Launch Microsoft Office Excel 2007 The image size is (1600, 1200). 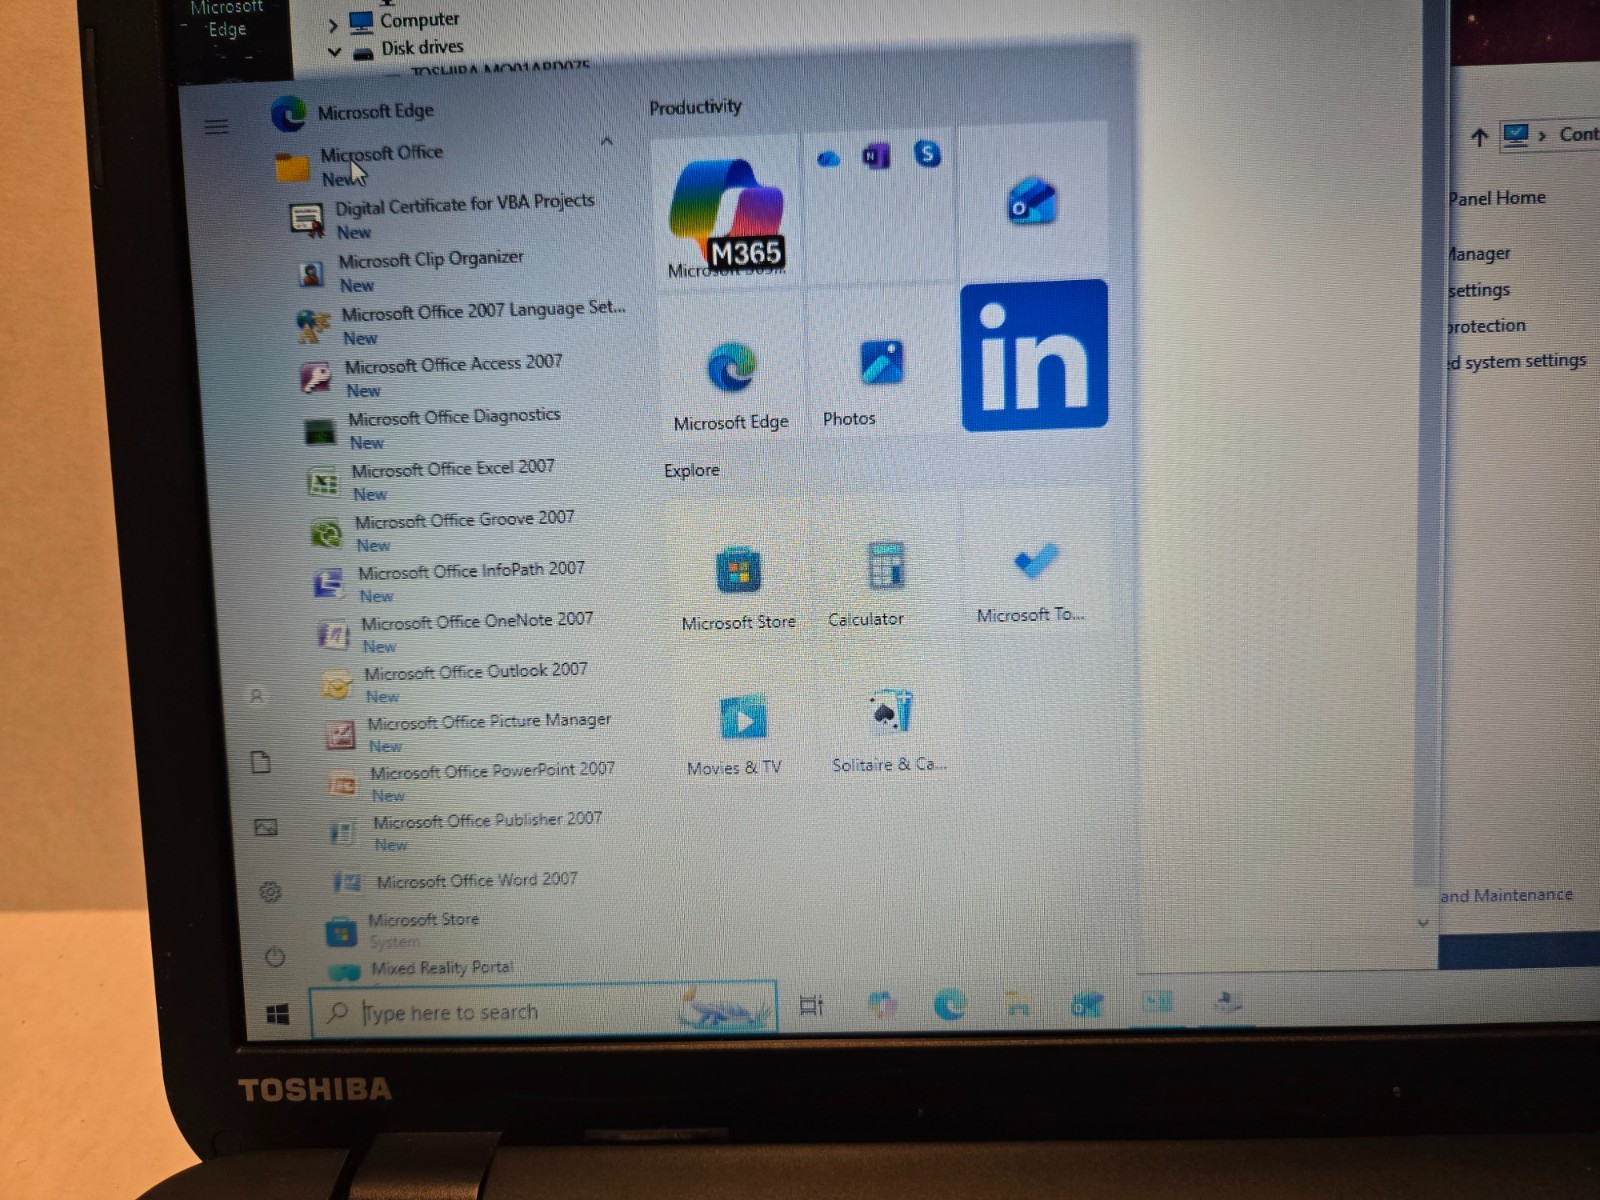click(x=430, y=480)
